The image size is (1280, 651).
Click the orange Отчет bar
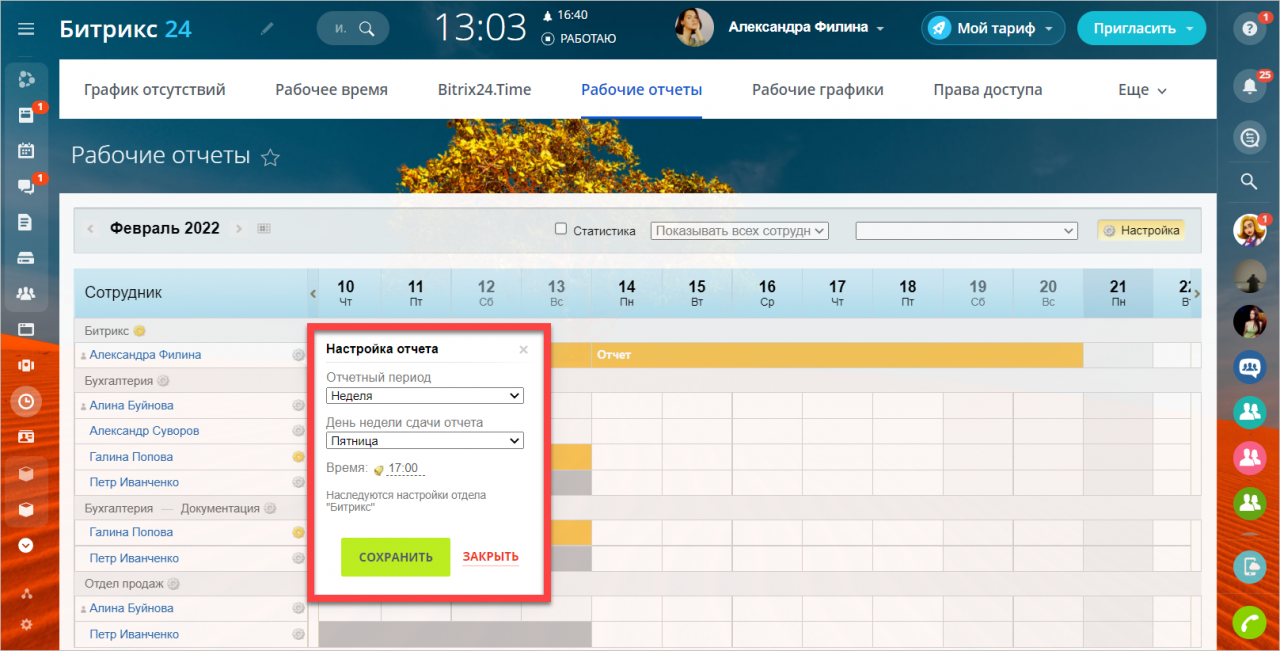tap(837, 355)
